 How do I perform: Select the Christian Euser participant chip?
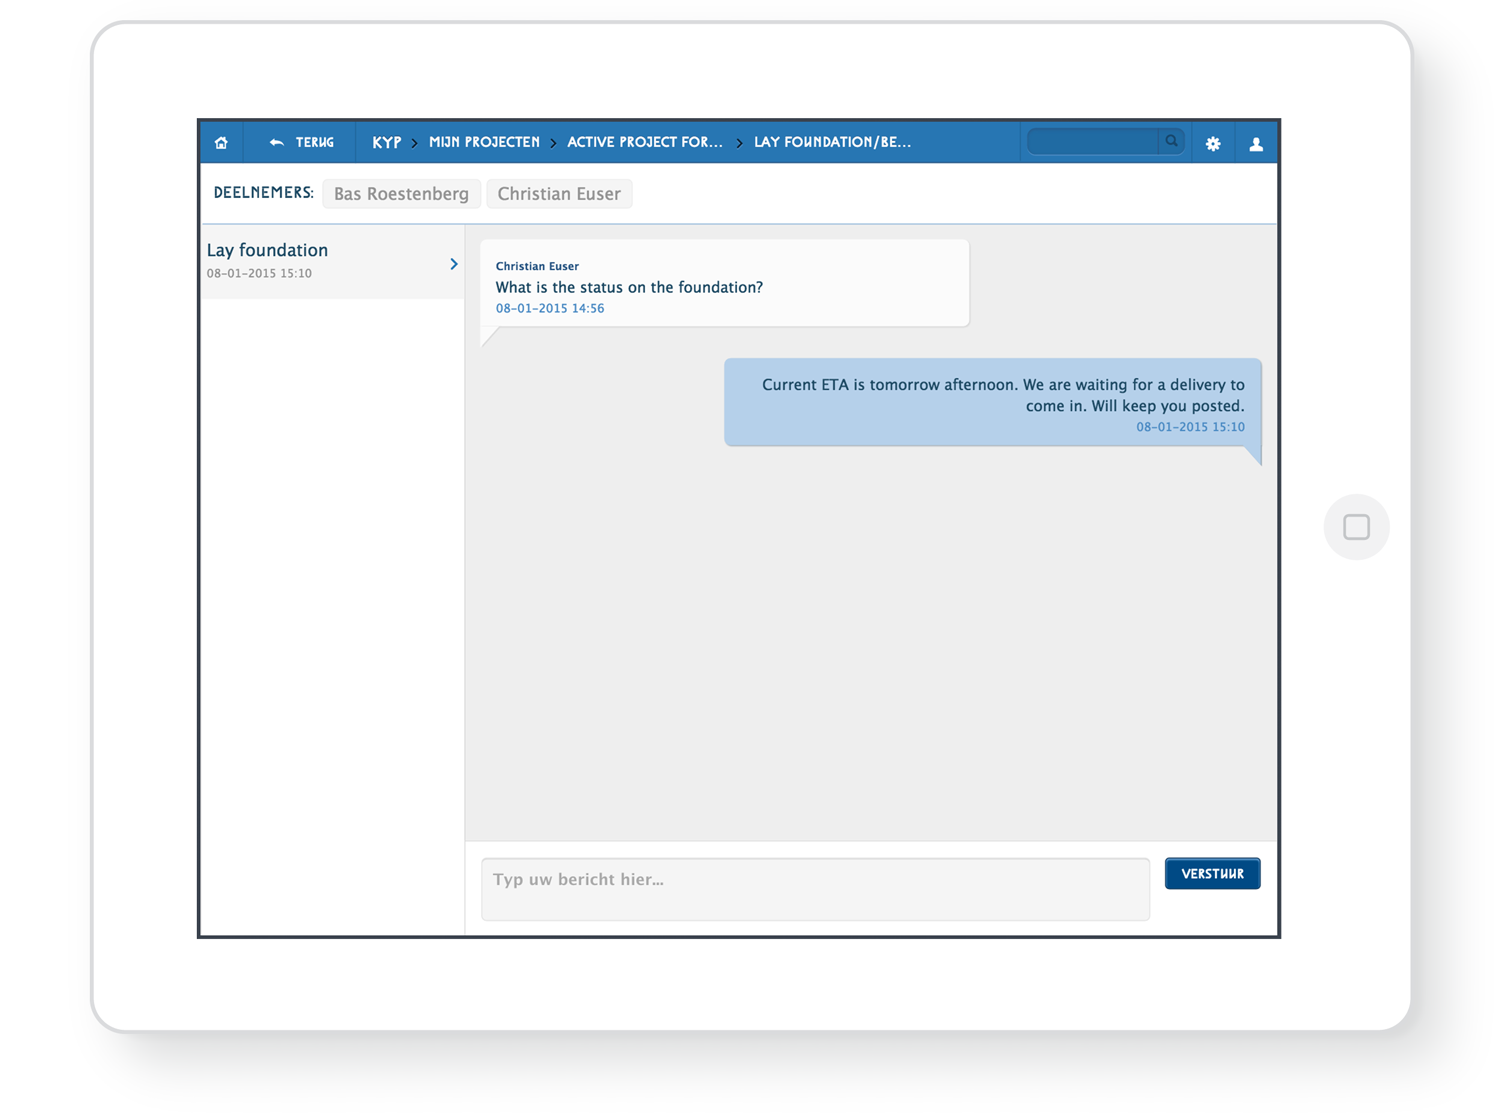click(x=559, y=194)
